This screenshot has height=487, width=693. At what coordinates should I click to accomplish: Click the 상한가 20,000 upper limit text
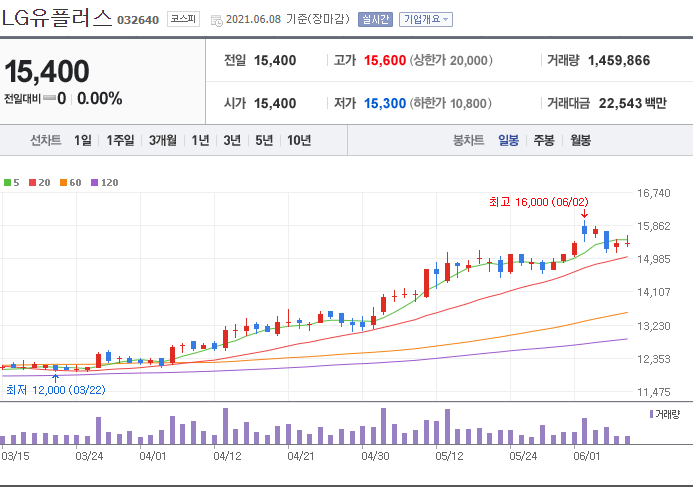tap(451, 61)
